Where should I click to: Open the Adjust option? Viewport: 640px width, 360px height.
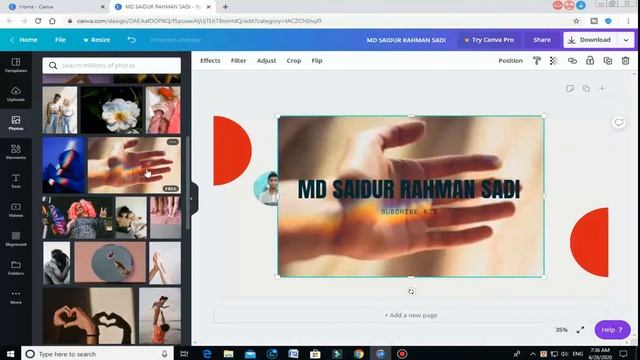point(266,60)
